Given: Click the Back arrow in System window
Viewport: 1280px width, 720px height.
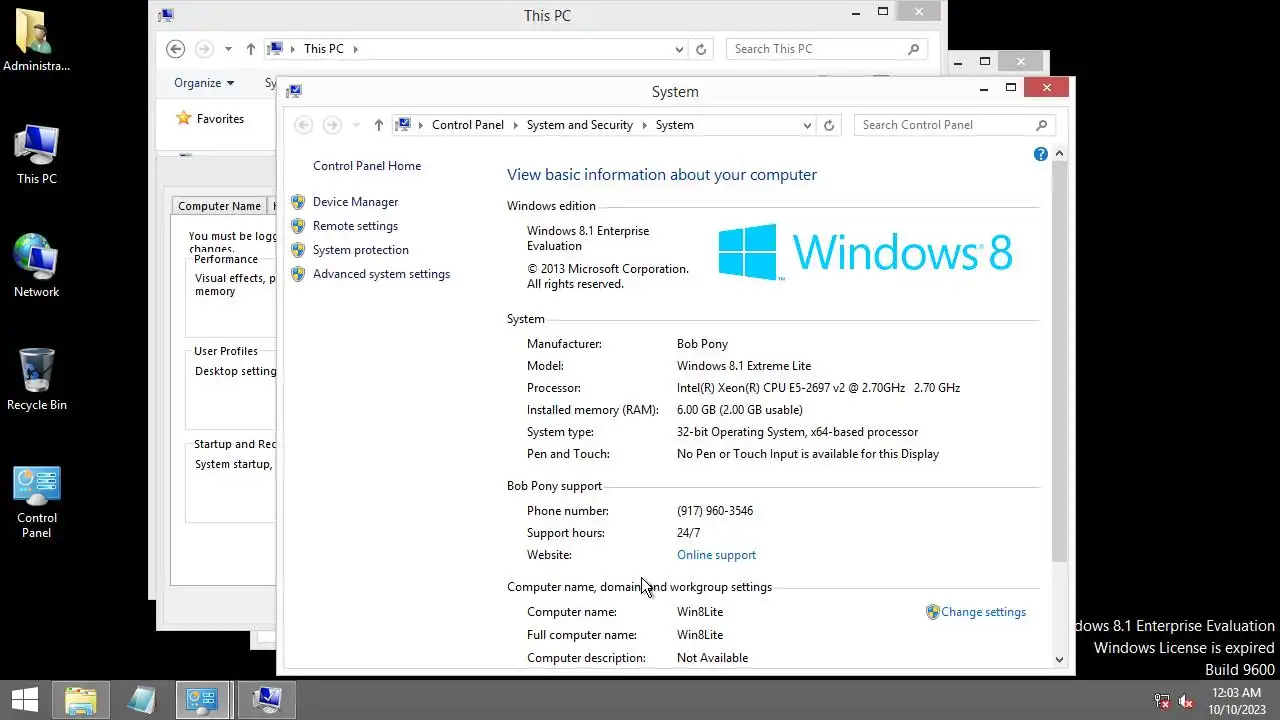Looking at the screenshot, I should 304,125.
